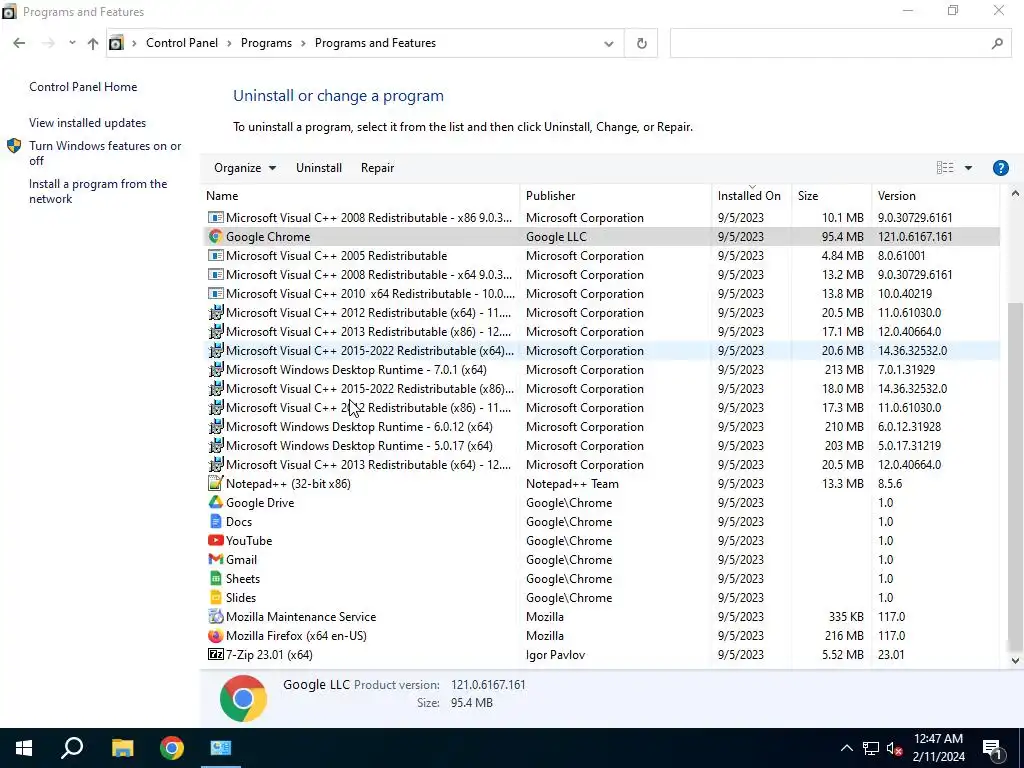
Task: Click the Uninstall button
Action: (319, 168)
